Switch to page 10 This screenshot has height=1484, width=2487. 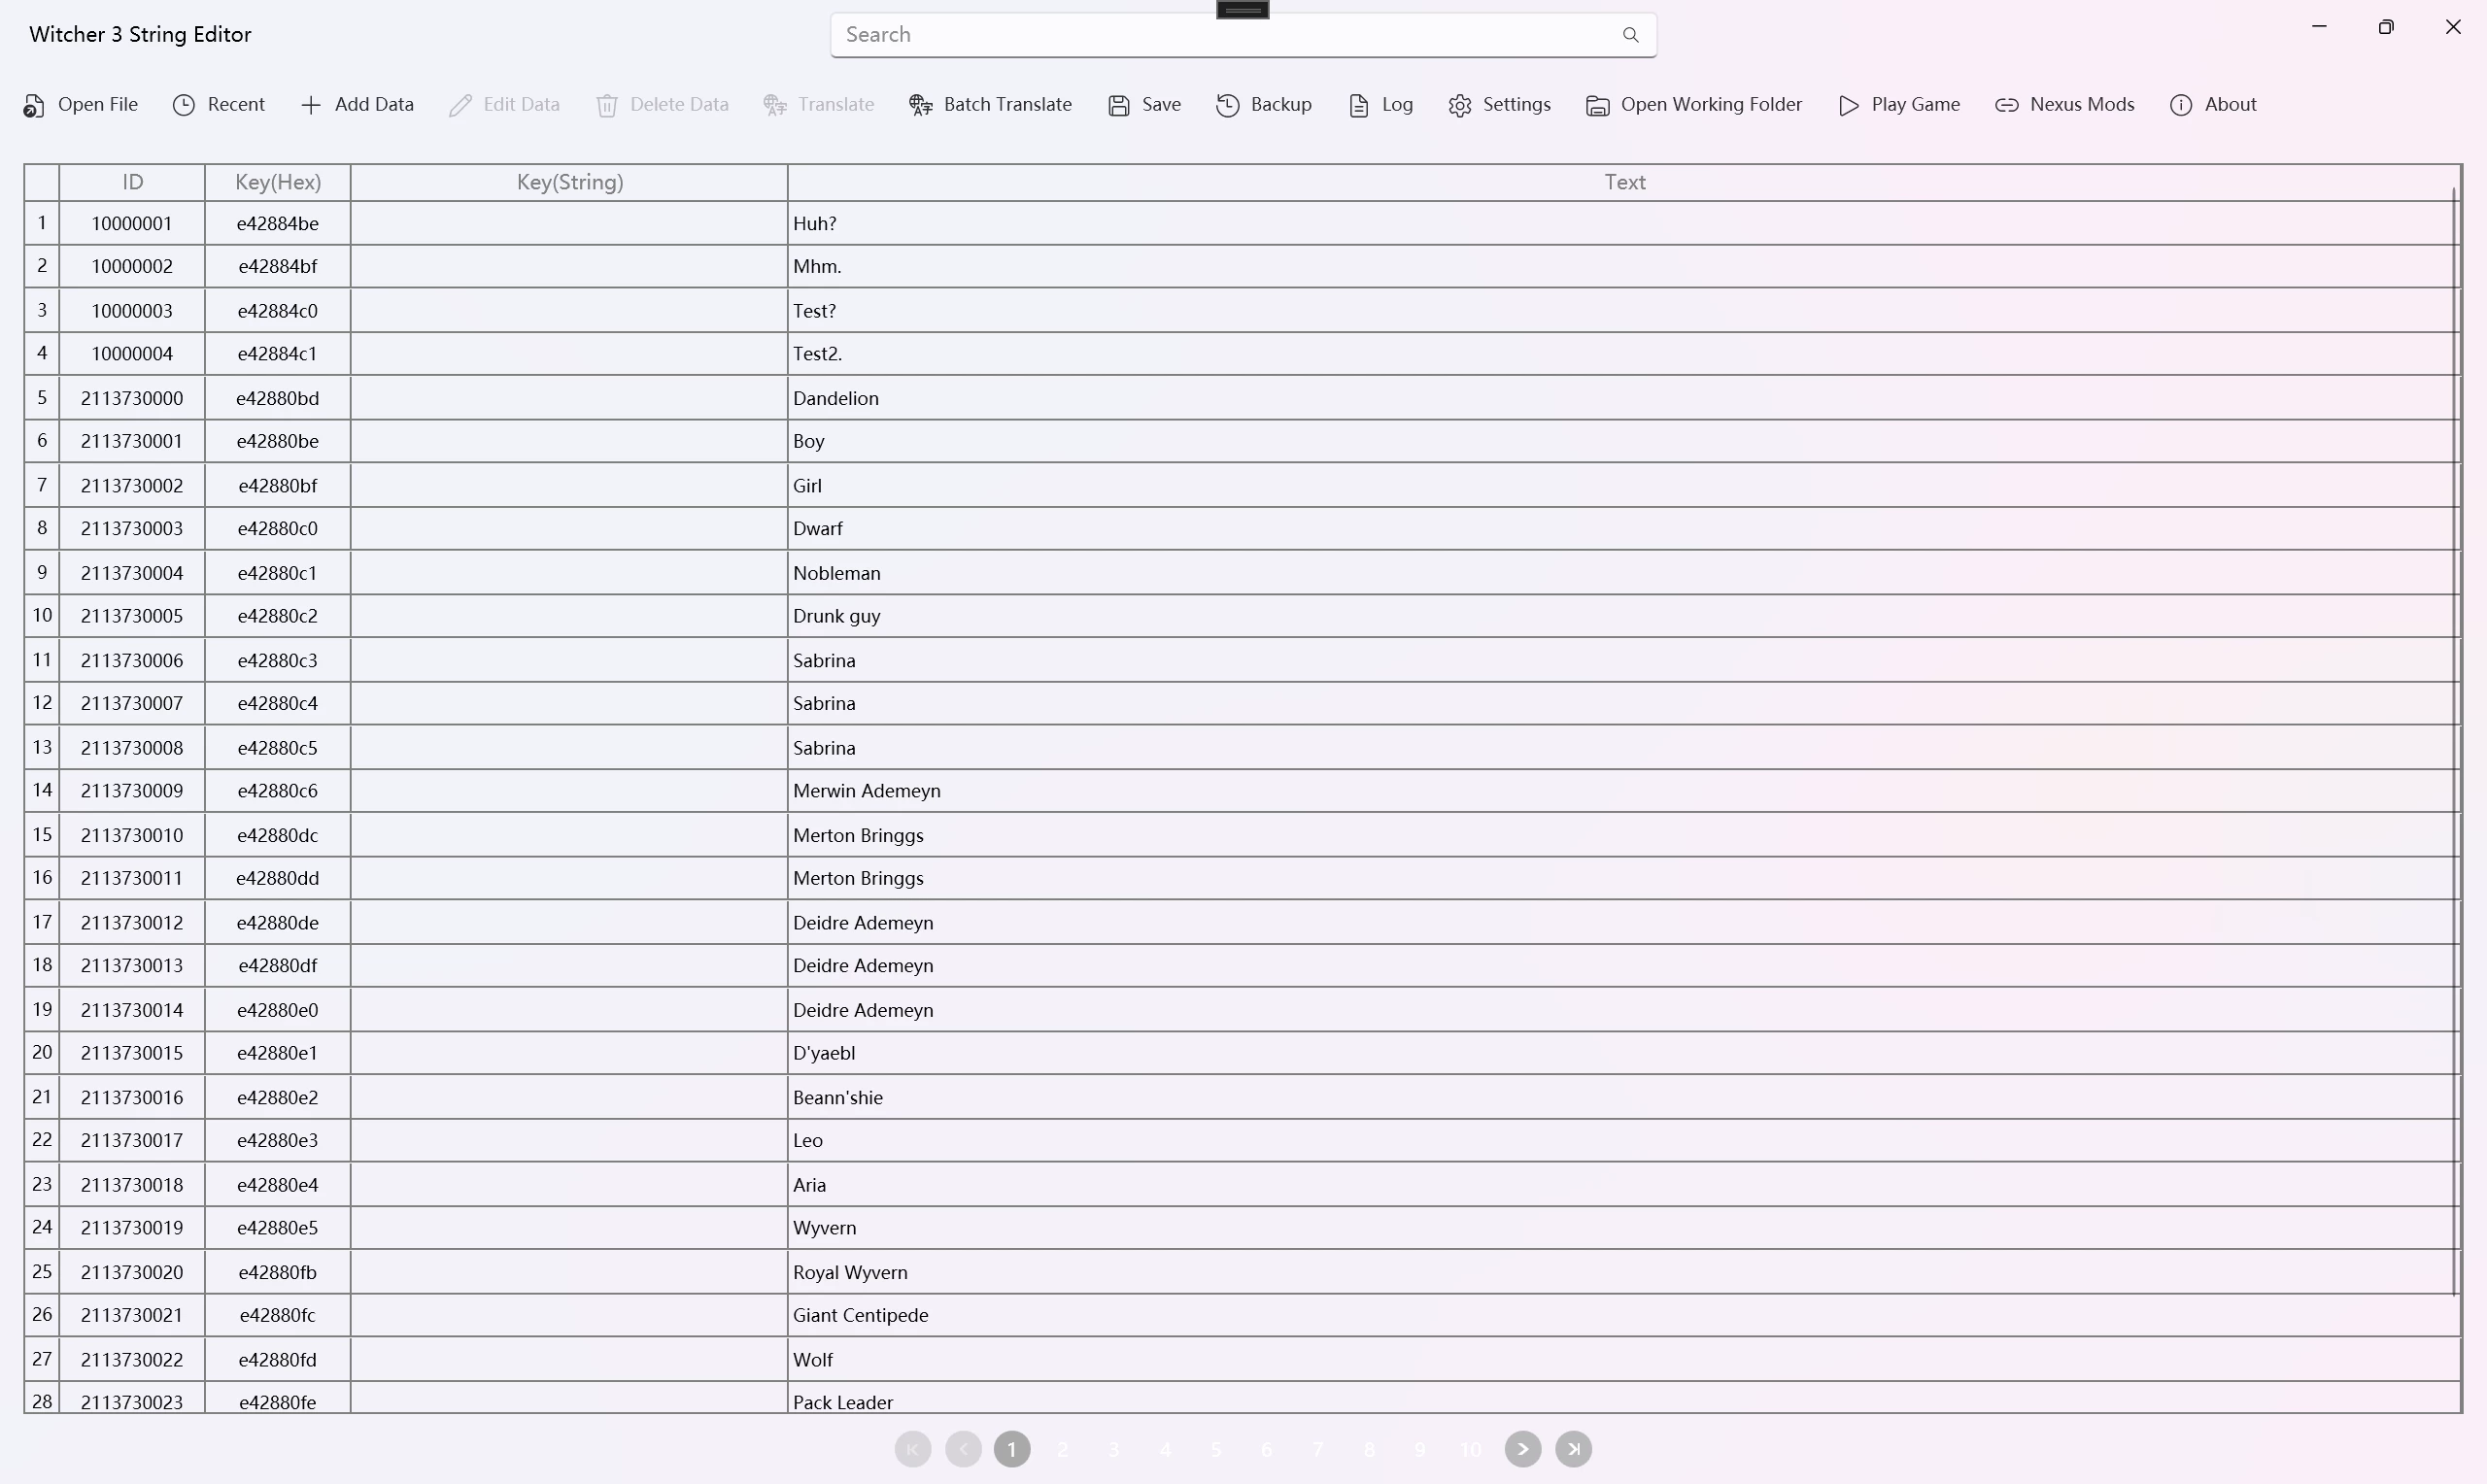(1470, 1449)
